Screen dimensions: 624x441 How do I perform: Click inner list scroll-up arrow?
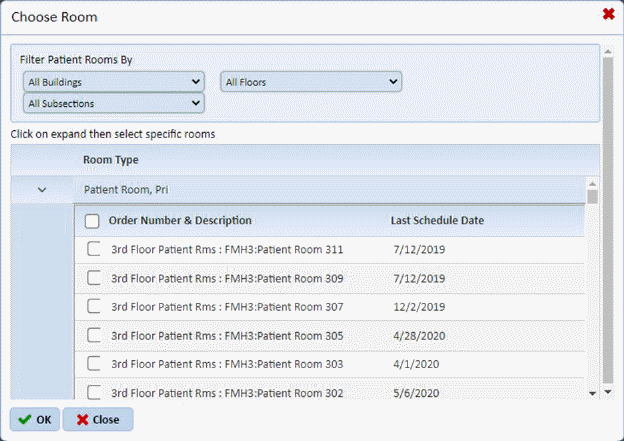[x=592, y=184]
